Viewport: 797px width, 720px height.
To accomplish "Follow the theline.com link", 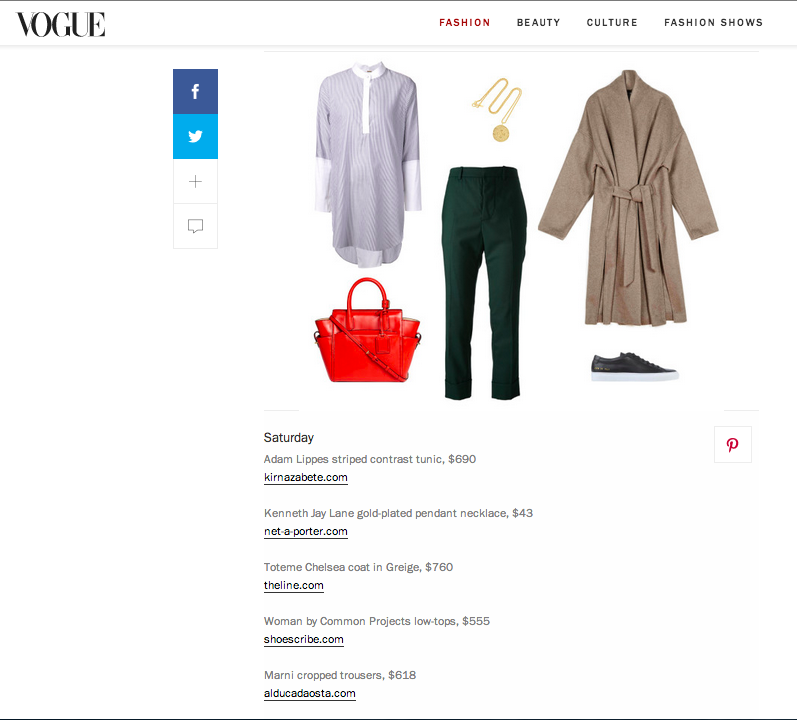I will (293, 585).
